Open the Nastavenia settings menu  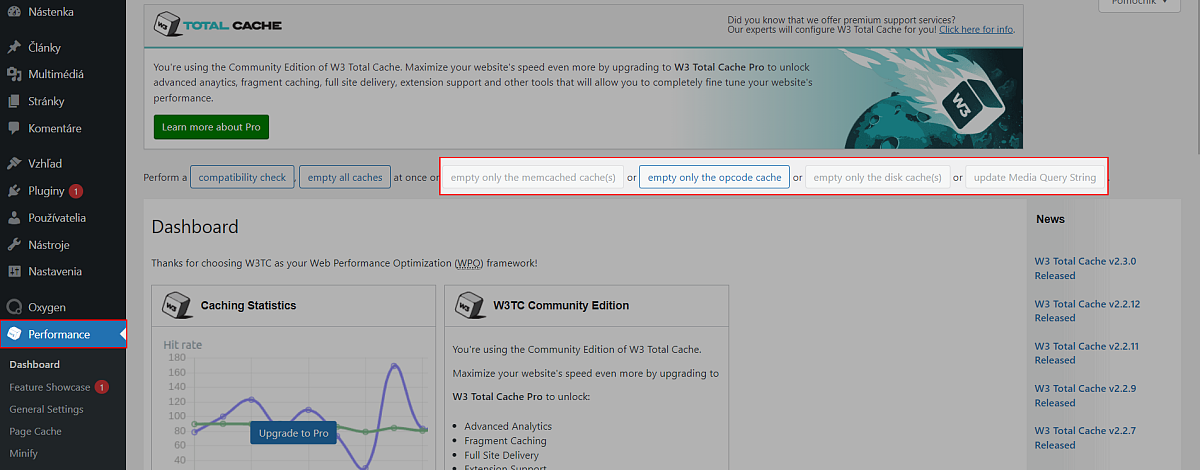click(x=55, y=271)
